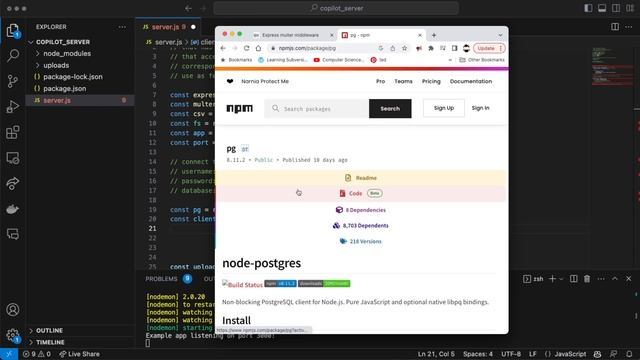Focus the npm Search packages field
Screen dimensions: 640x360
click(x=316, y=109)
